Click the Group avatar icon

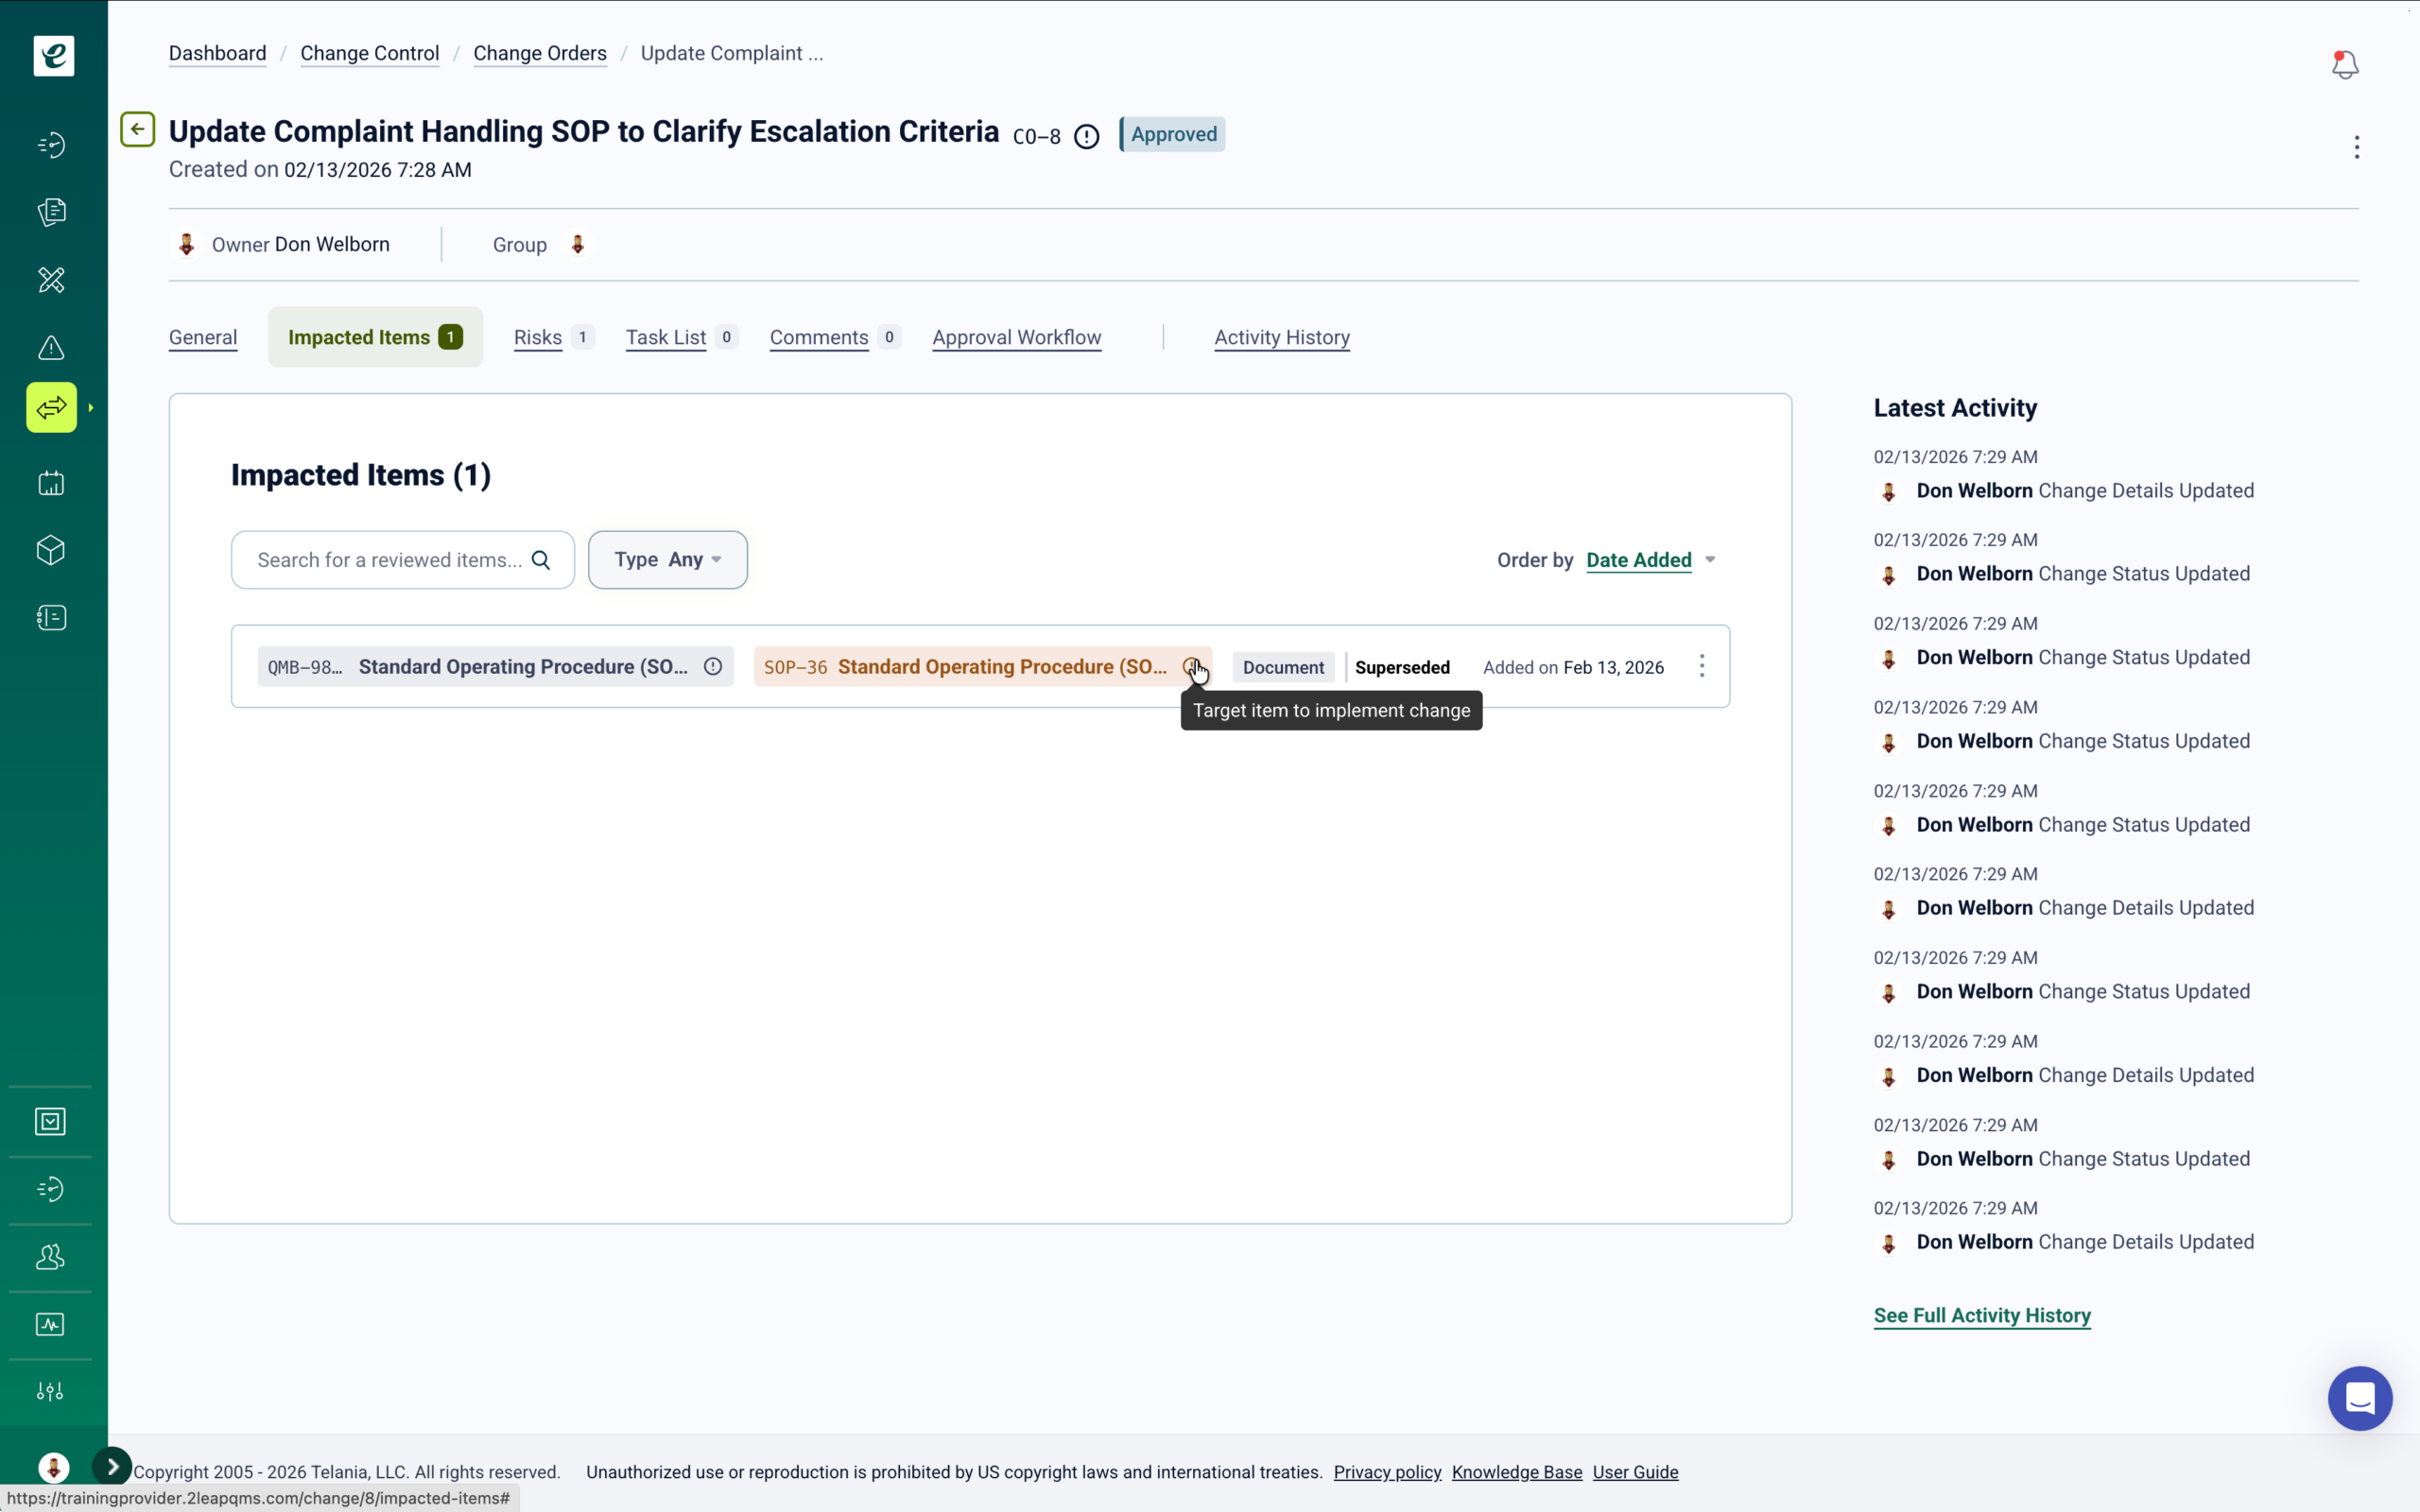pos(577,244)
